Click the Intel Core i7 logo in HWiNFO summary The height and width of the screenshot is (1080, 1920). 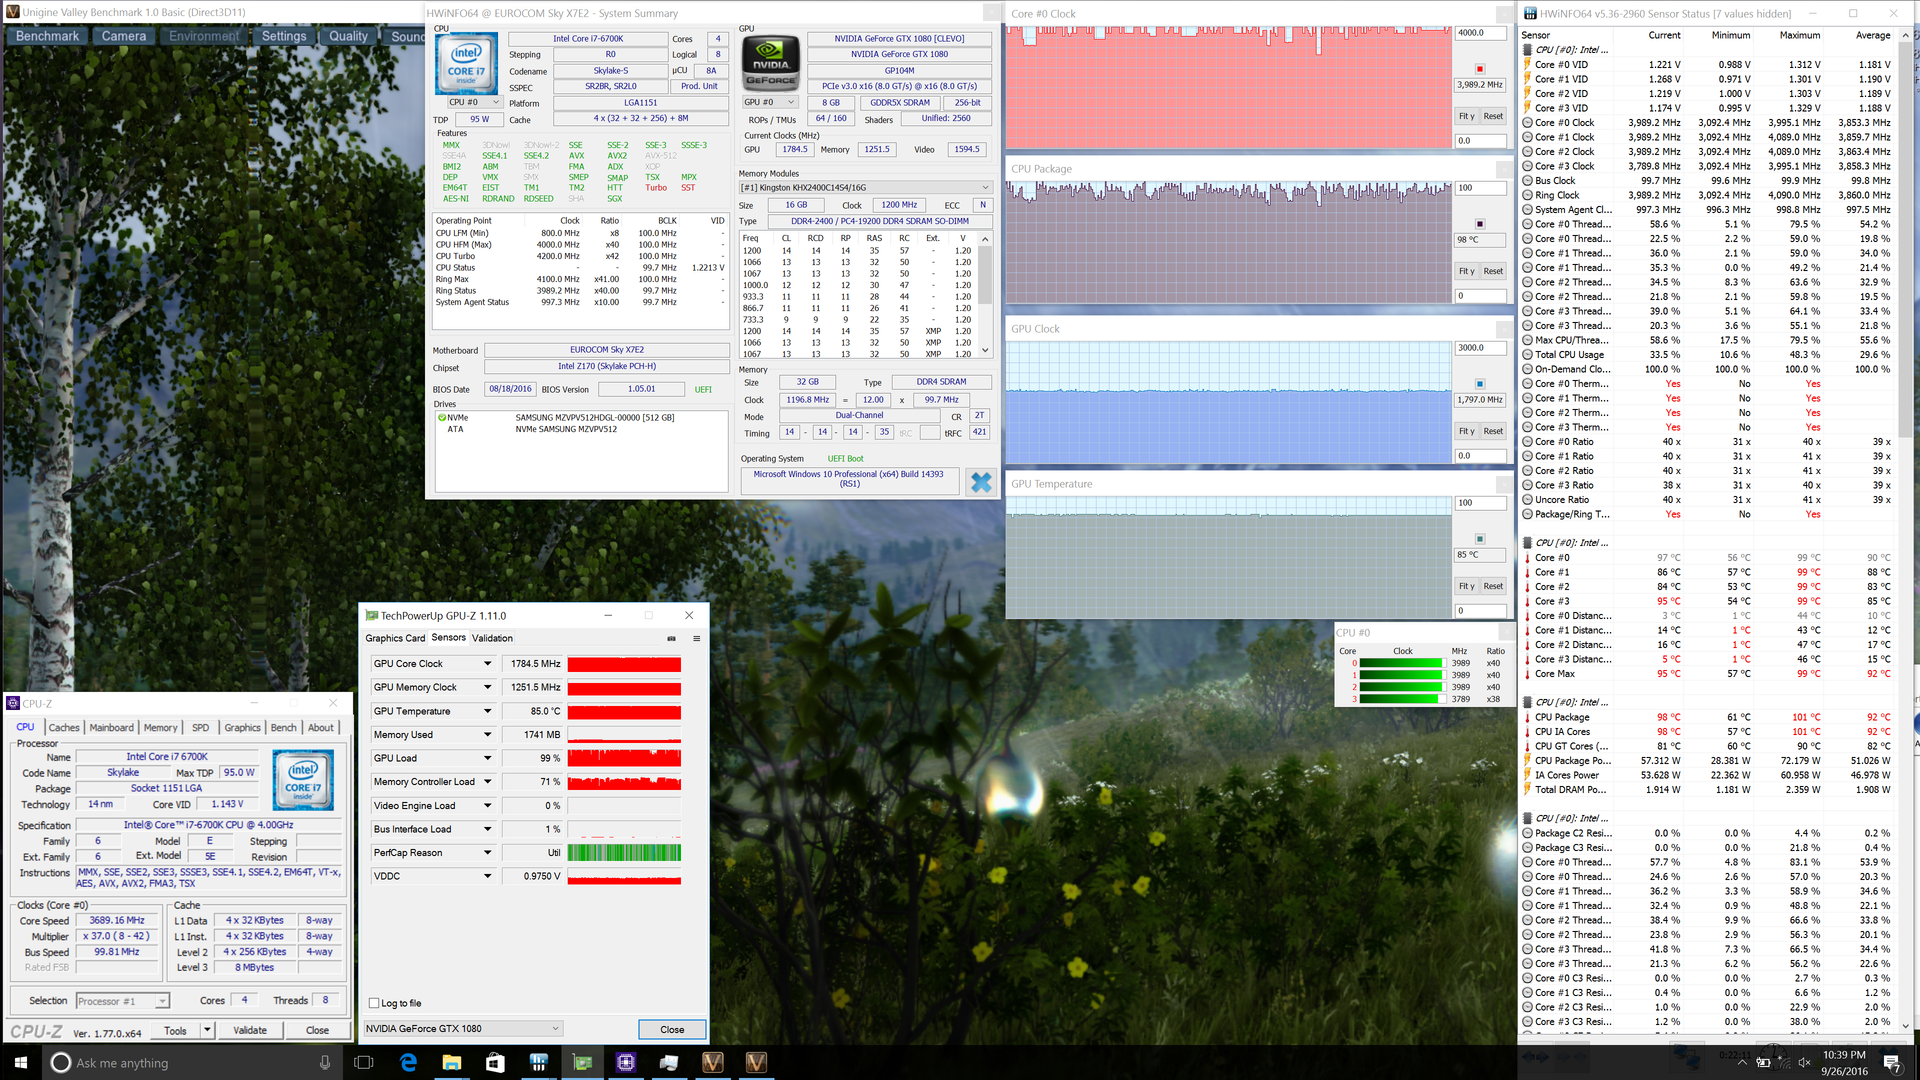(466, 64)
